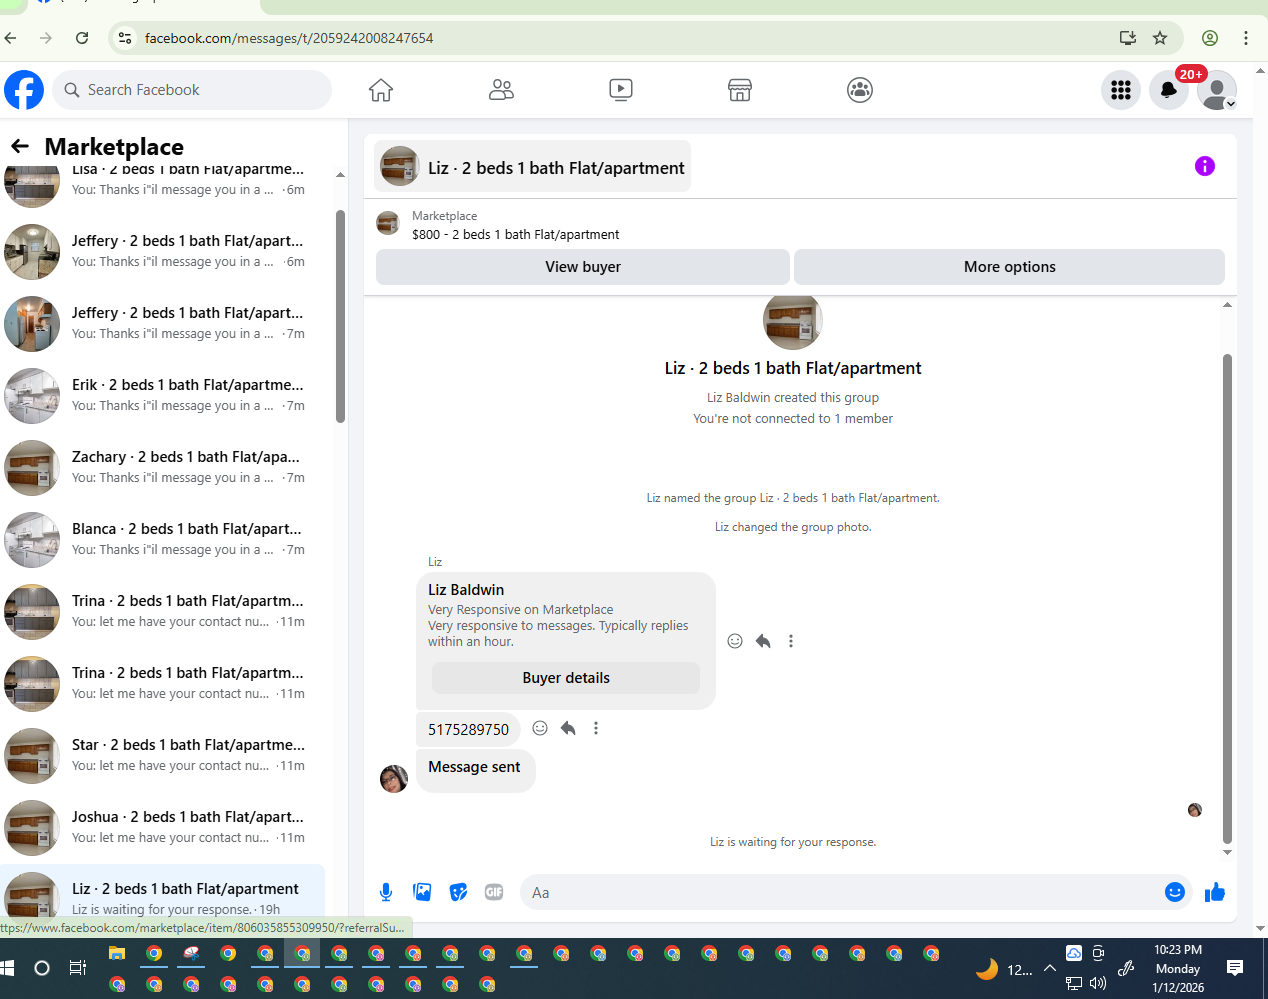
Task: Send a thumbs up like
Action: coord(1215,892)
